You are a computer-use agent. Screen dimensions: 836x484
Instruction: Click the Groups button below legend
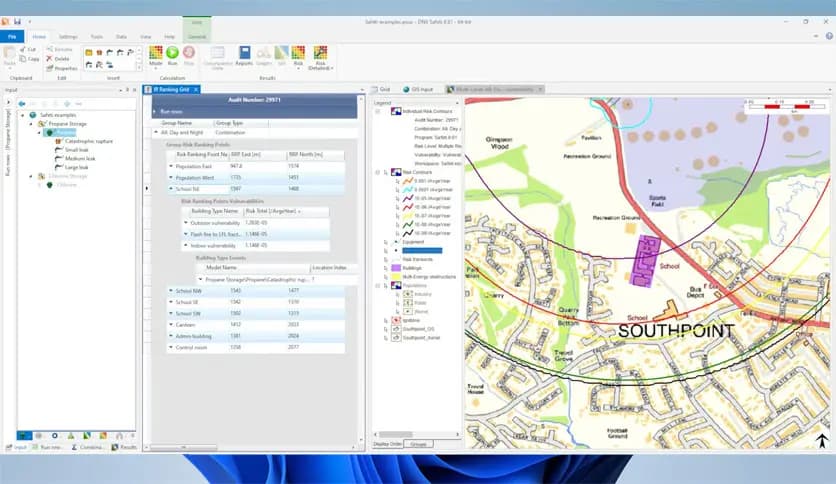(419, 443)
